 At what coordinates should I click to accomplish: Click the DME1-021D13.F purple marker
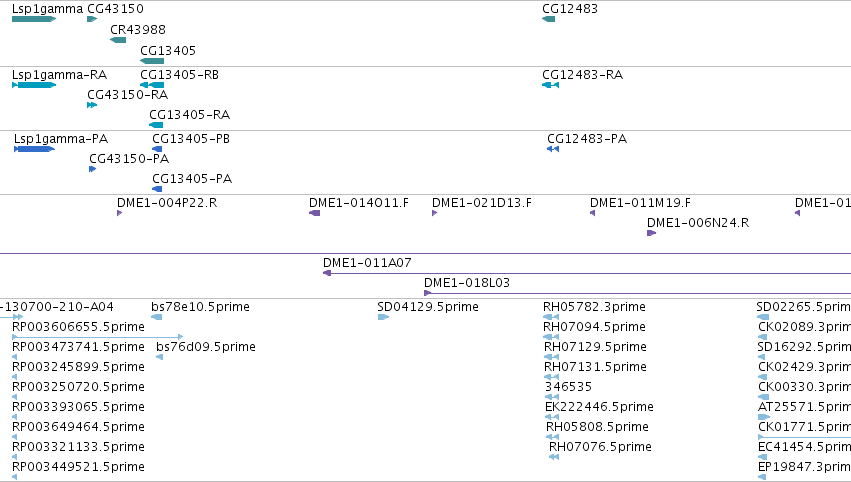[x=434, y=213]
